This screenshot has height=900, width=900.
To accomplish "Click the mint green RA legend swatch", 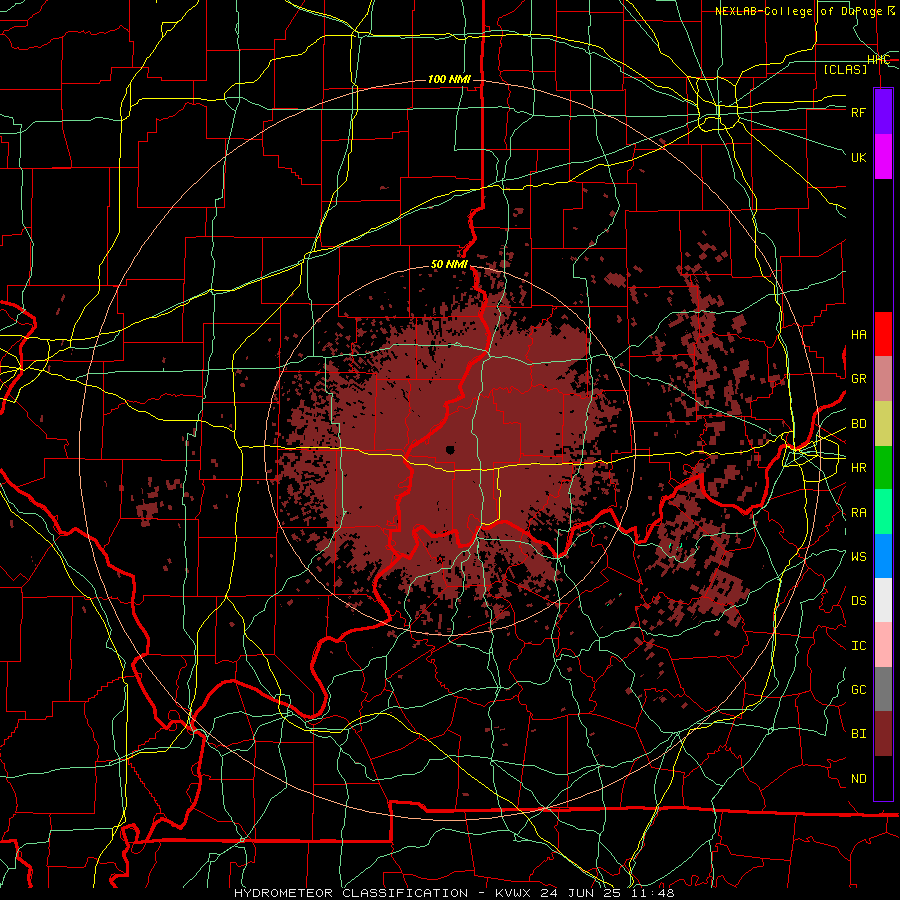I will pos(883,511).
